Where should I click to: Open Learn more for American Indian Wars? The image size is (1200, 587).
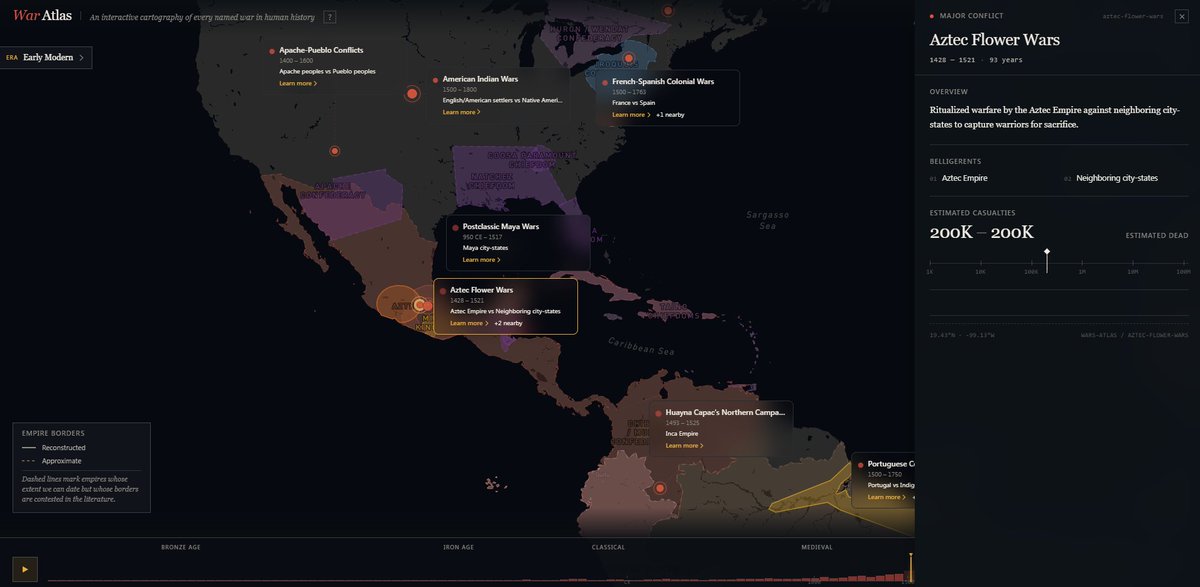(462, 112)
